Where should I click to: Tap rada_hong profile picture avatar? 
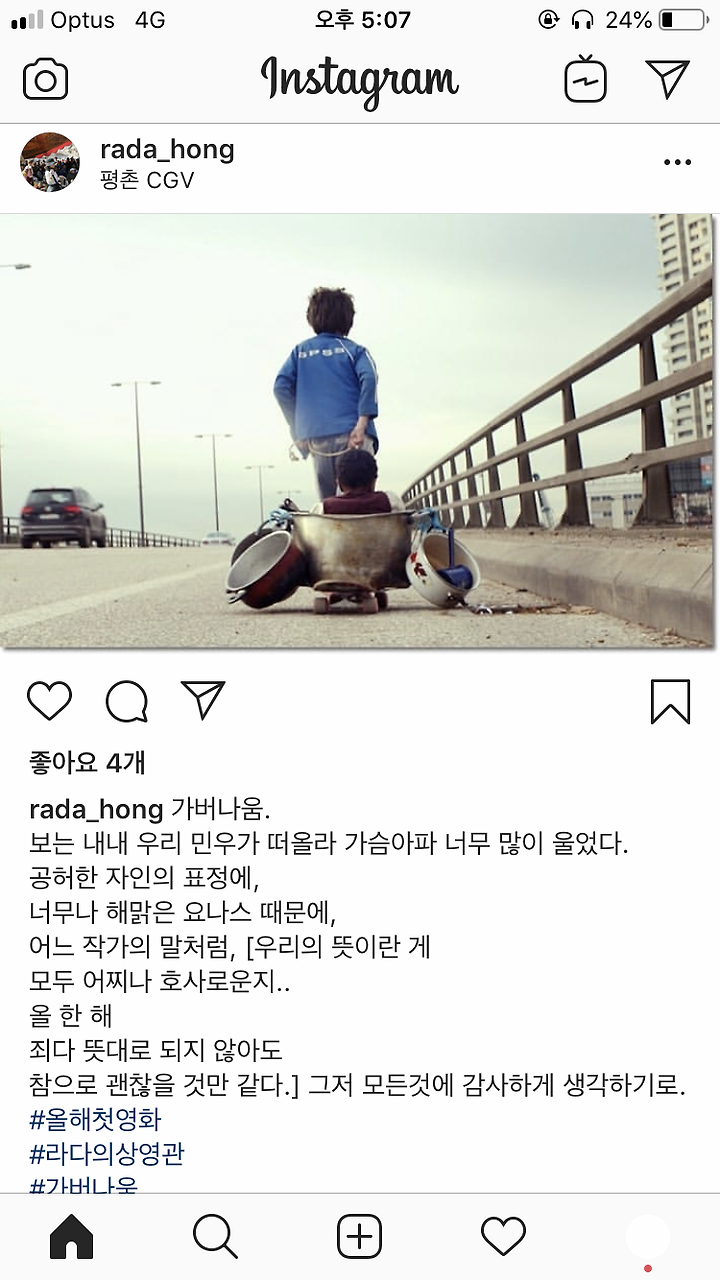tap(49, 162)
